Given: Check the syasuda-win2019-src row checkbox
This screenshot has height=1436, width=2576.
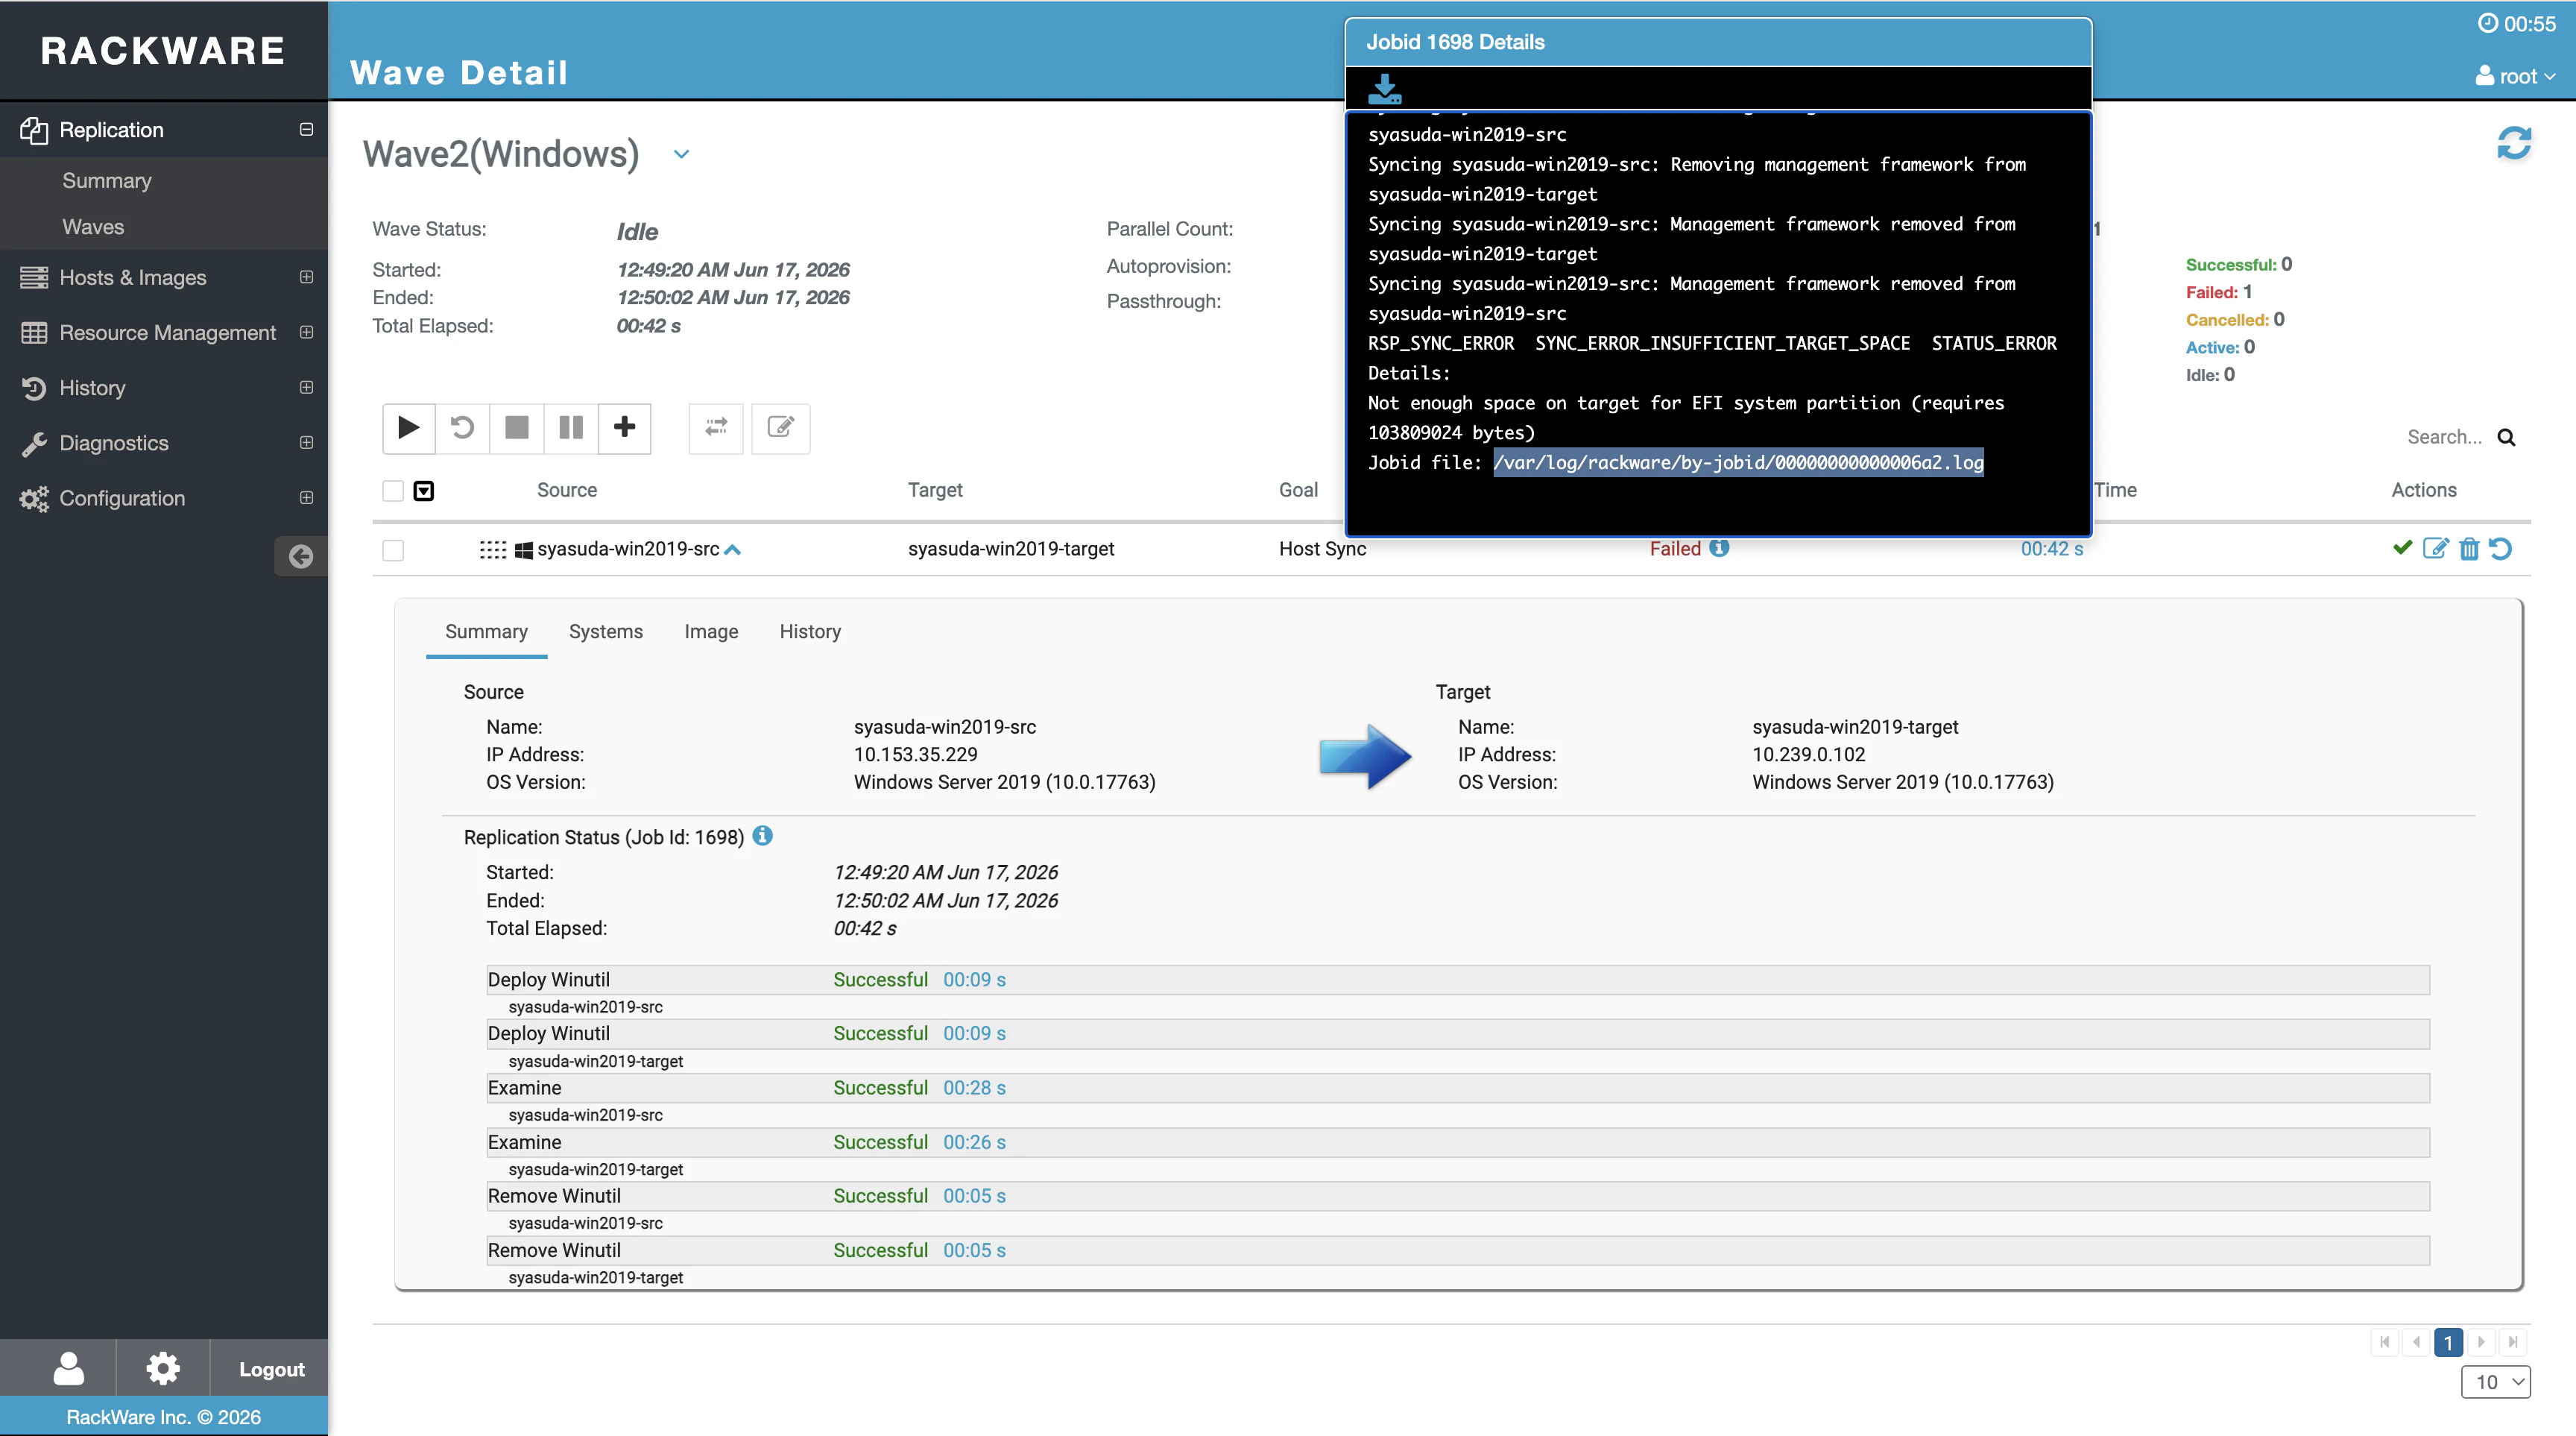Looking at the screenshot, I should pos(393,550).
